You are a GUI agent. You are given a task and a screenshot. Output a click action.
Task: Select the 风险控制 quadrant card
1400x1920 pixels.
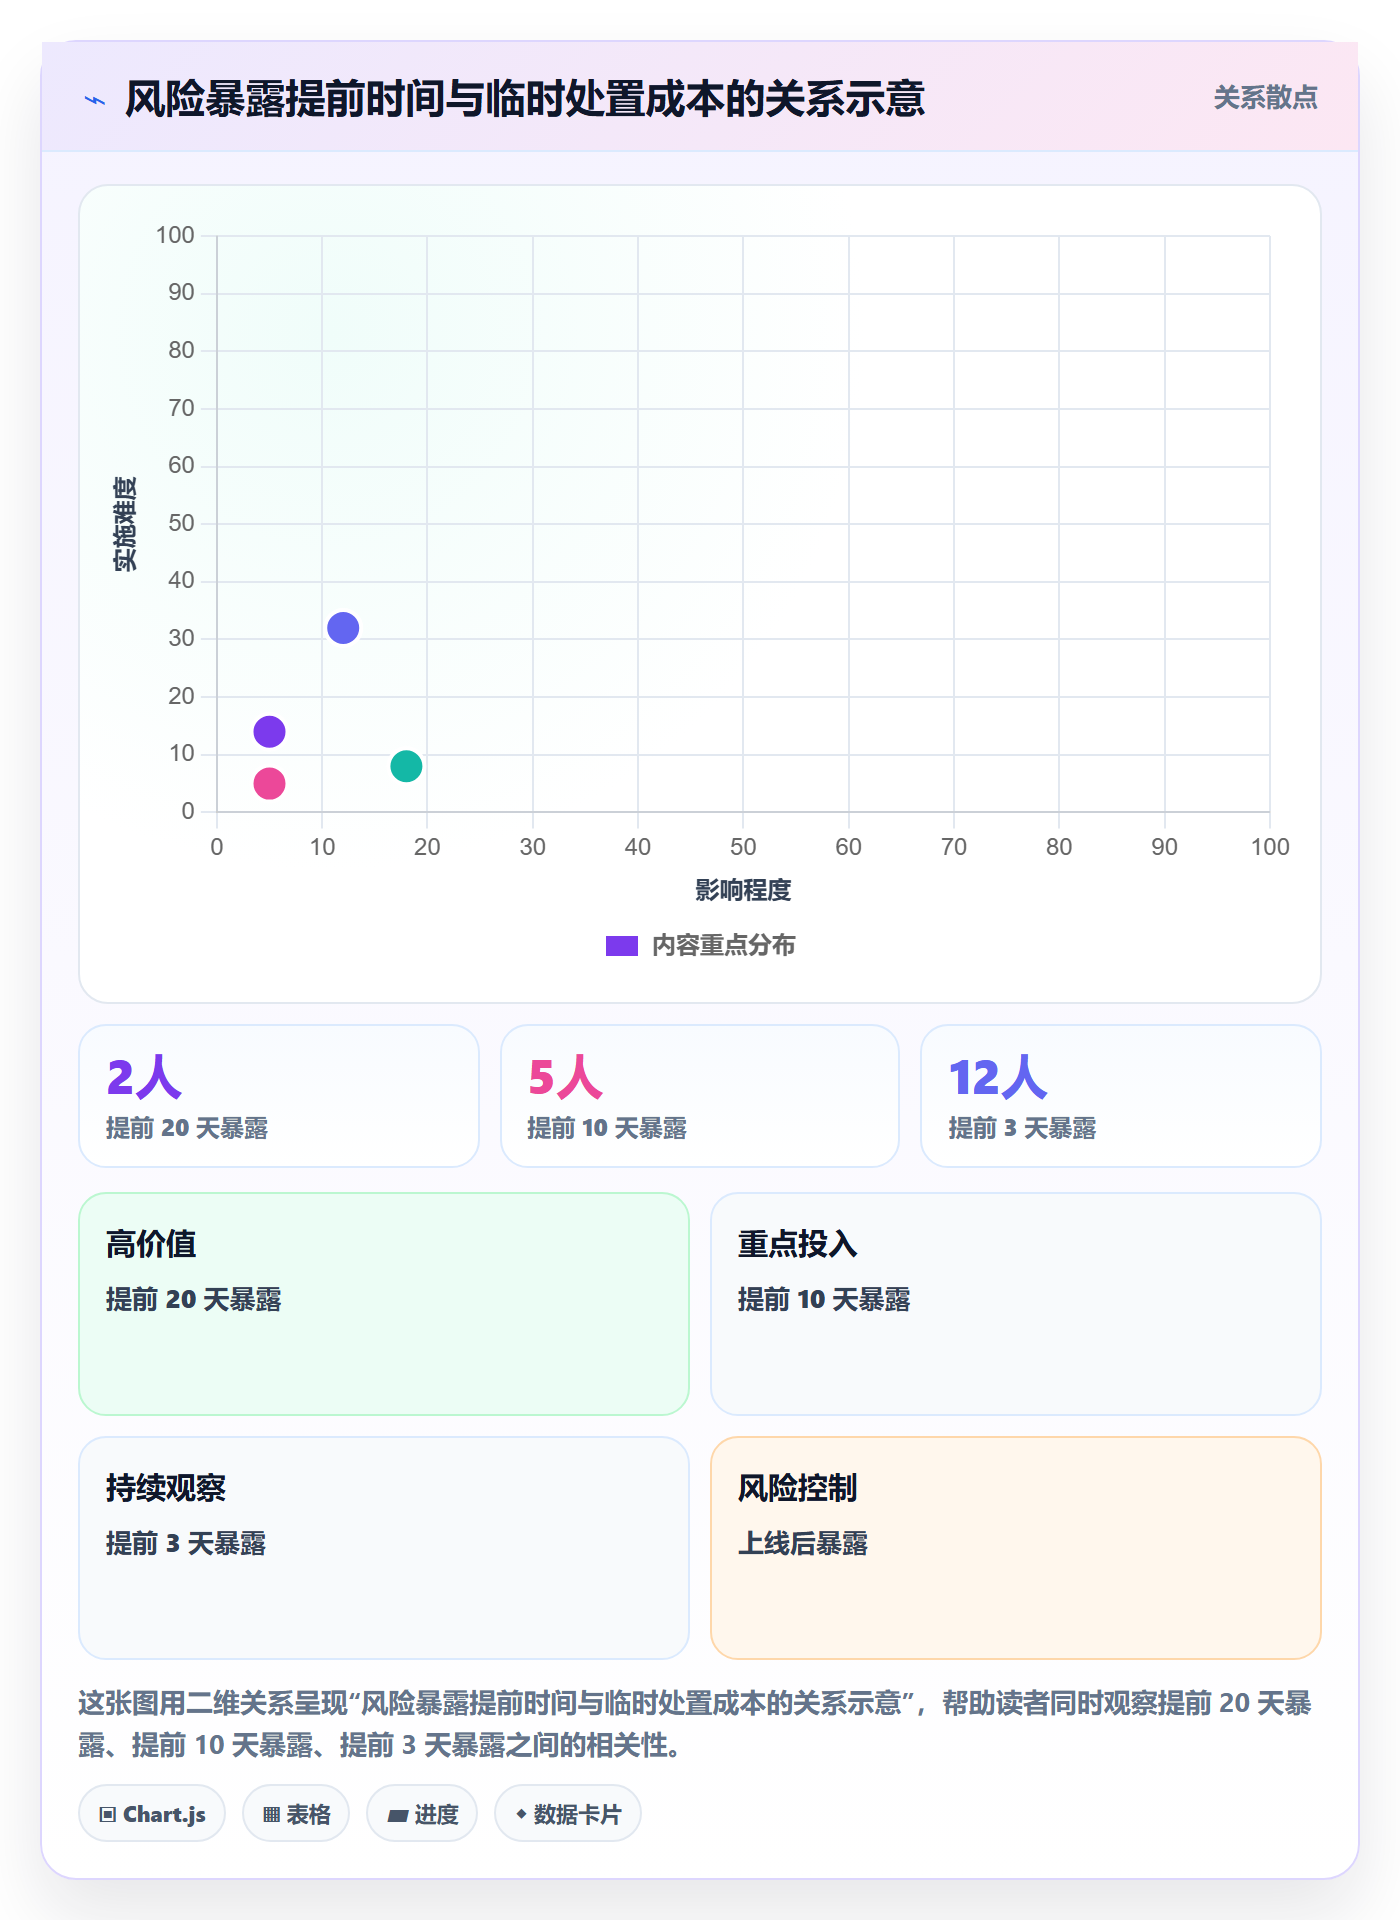click(x=1016, y=1548)
